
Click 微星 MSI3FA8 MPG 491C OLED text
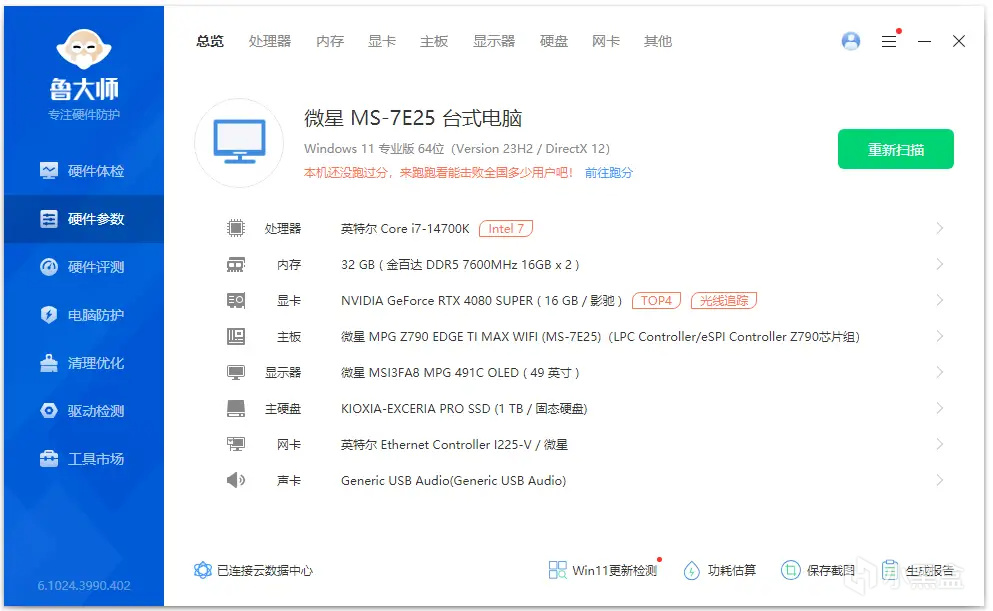[x=460, y=373]
